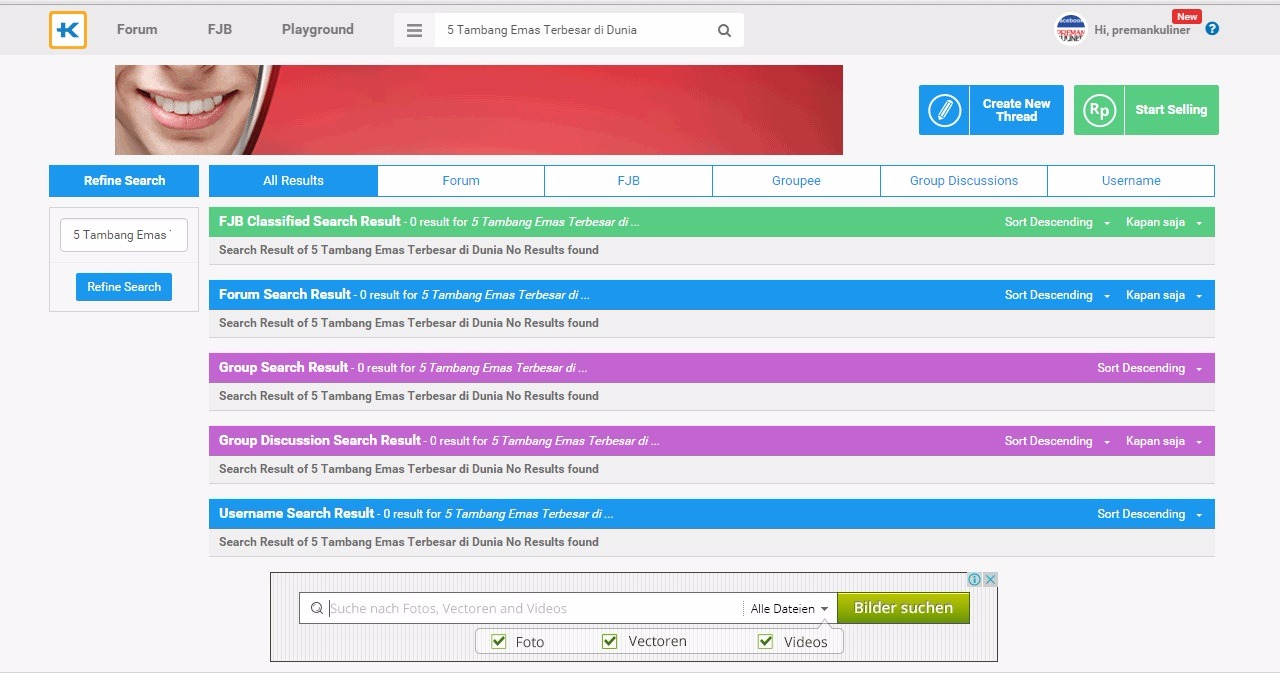Click the ad info icon
The image size is (1280, 673).
tap(974, 580)
